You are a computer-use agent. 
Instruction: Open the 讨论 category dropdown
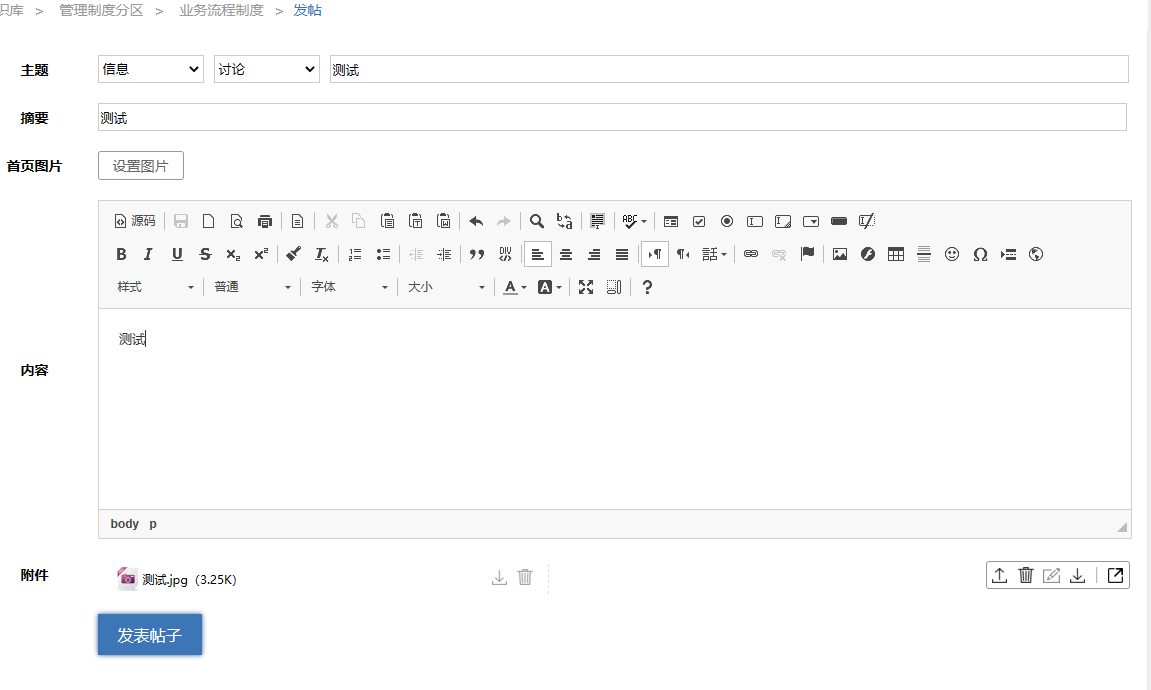[266, 69]
